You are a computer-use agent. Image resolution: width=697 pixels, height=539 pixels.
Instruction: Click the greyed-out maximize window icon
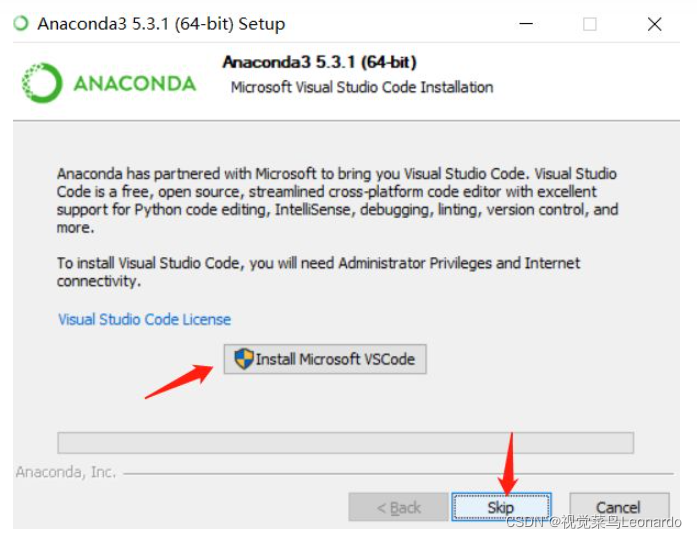(x=590, y=24)
